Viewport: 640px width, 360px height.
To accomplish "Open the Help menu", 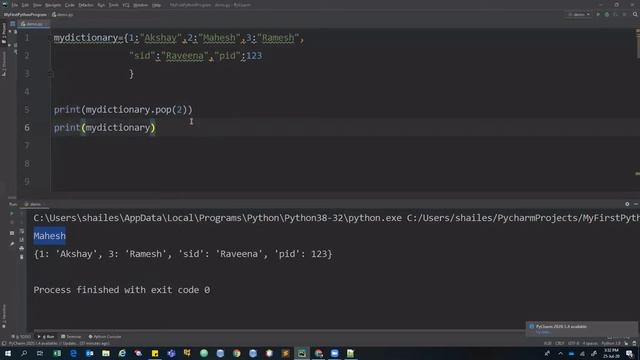I will point(156,5).
